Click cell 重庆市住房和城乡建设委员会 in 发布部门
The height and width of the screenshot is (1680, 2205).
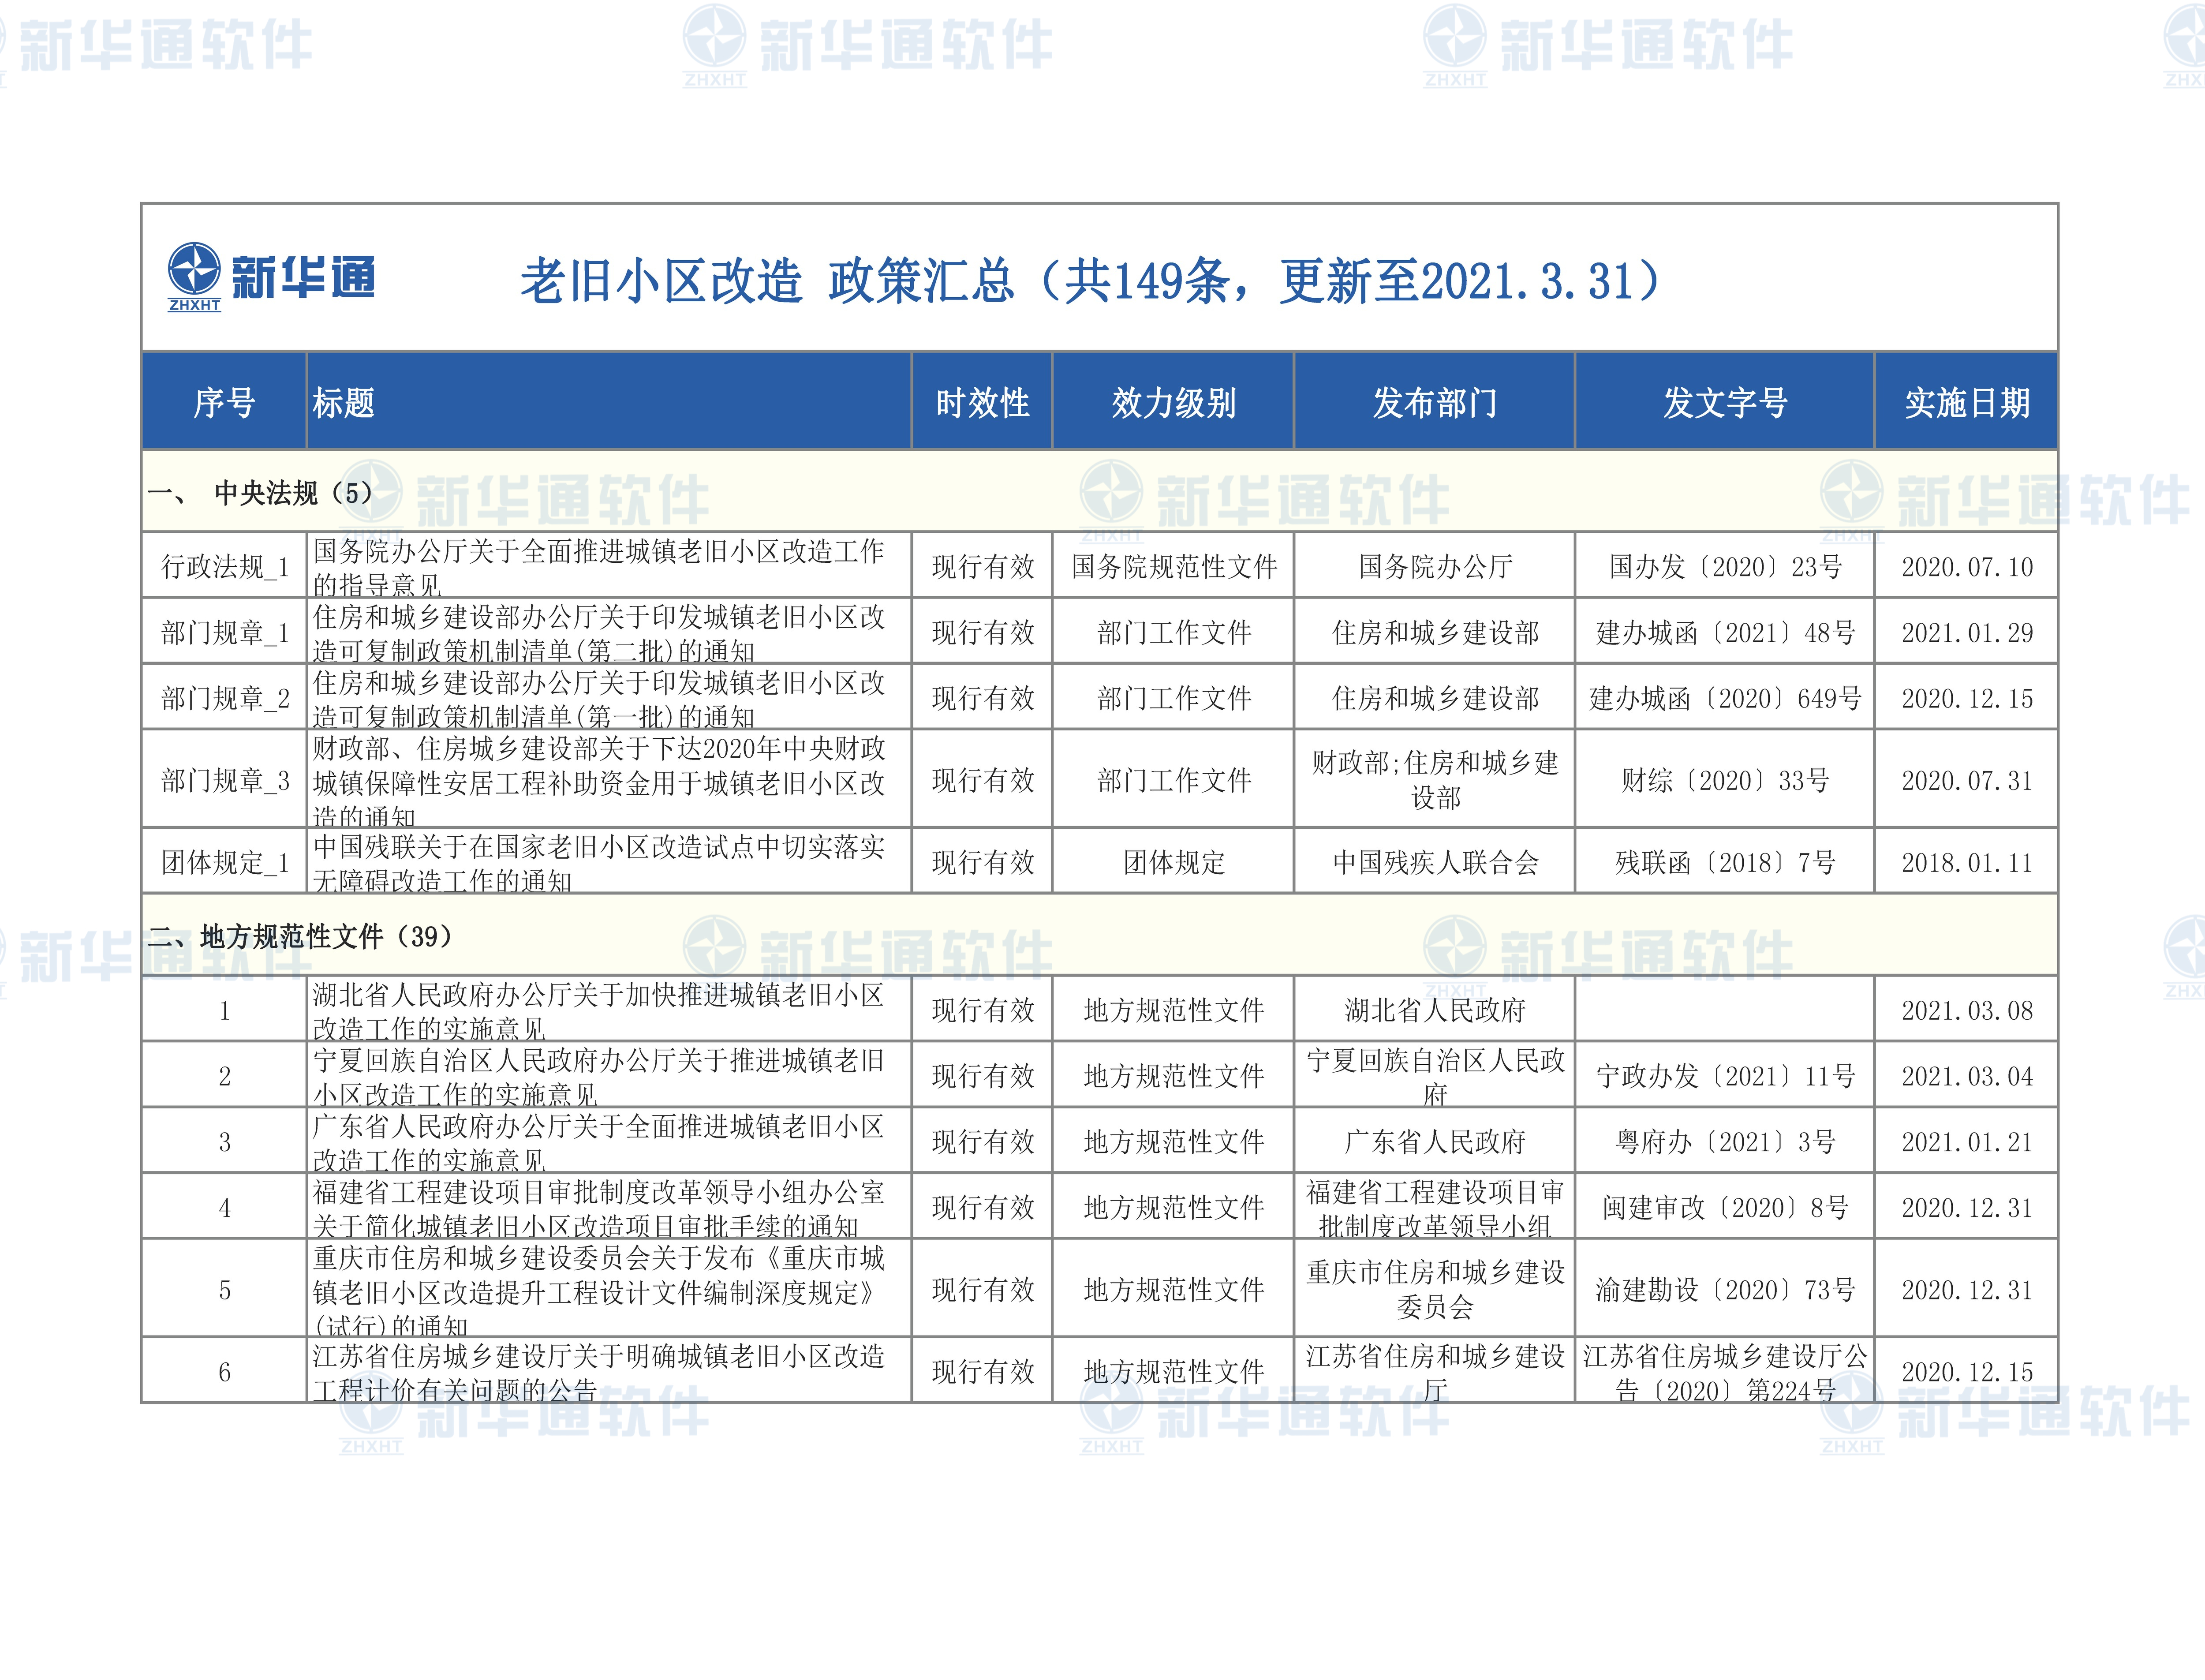click(x=1435, y=1290)
